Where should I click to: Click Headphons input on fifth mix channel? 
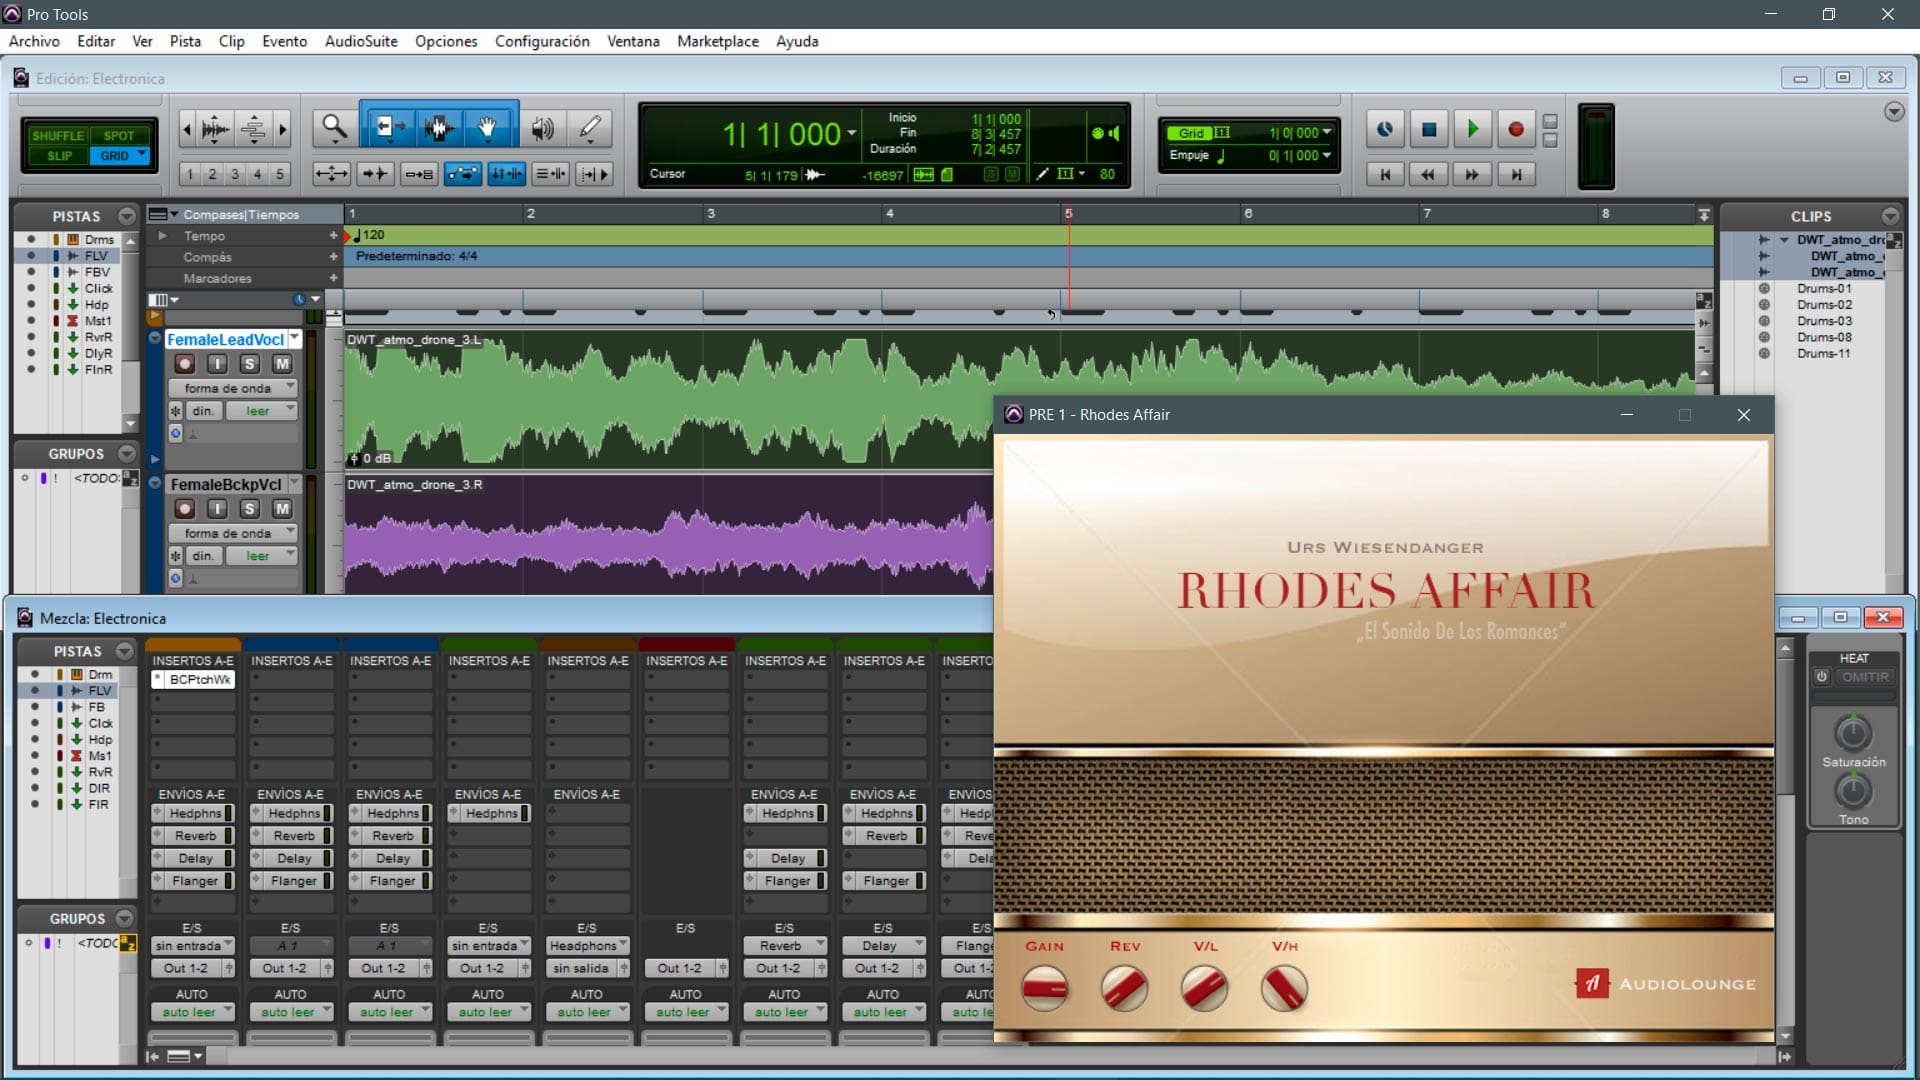coord(588,946)
